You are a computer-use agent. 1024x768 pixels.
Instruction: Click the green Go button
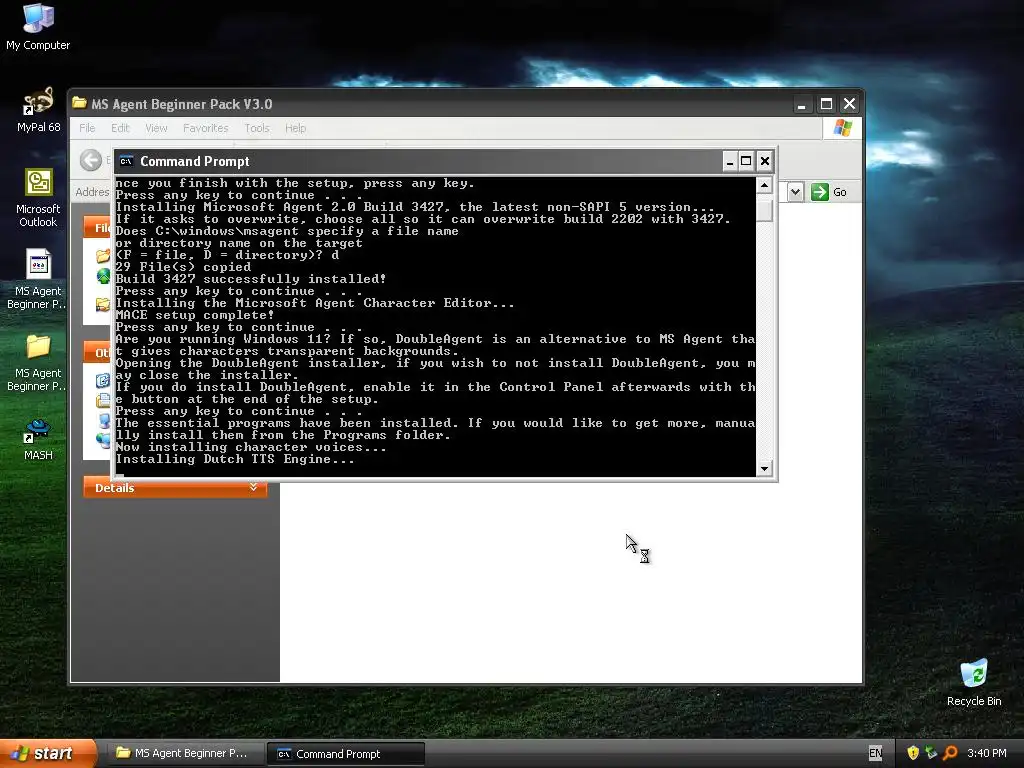[x=829, y=192]
